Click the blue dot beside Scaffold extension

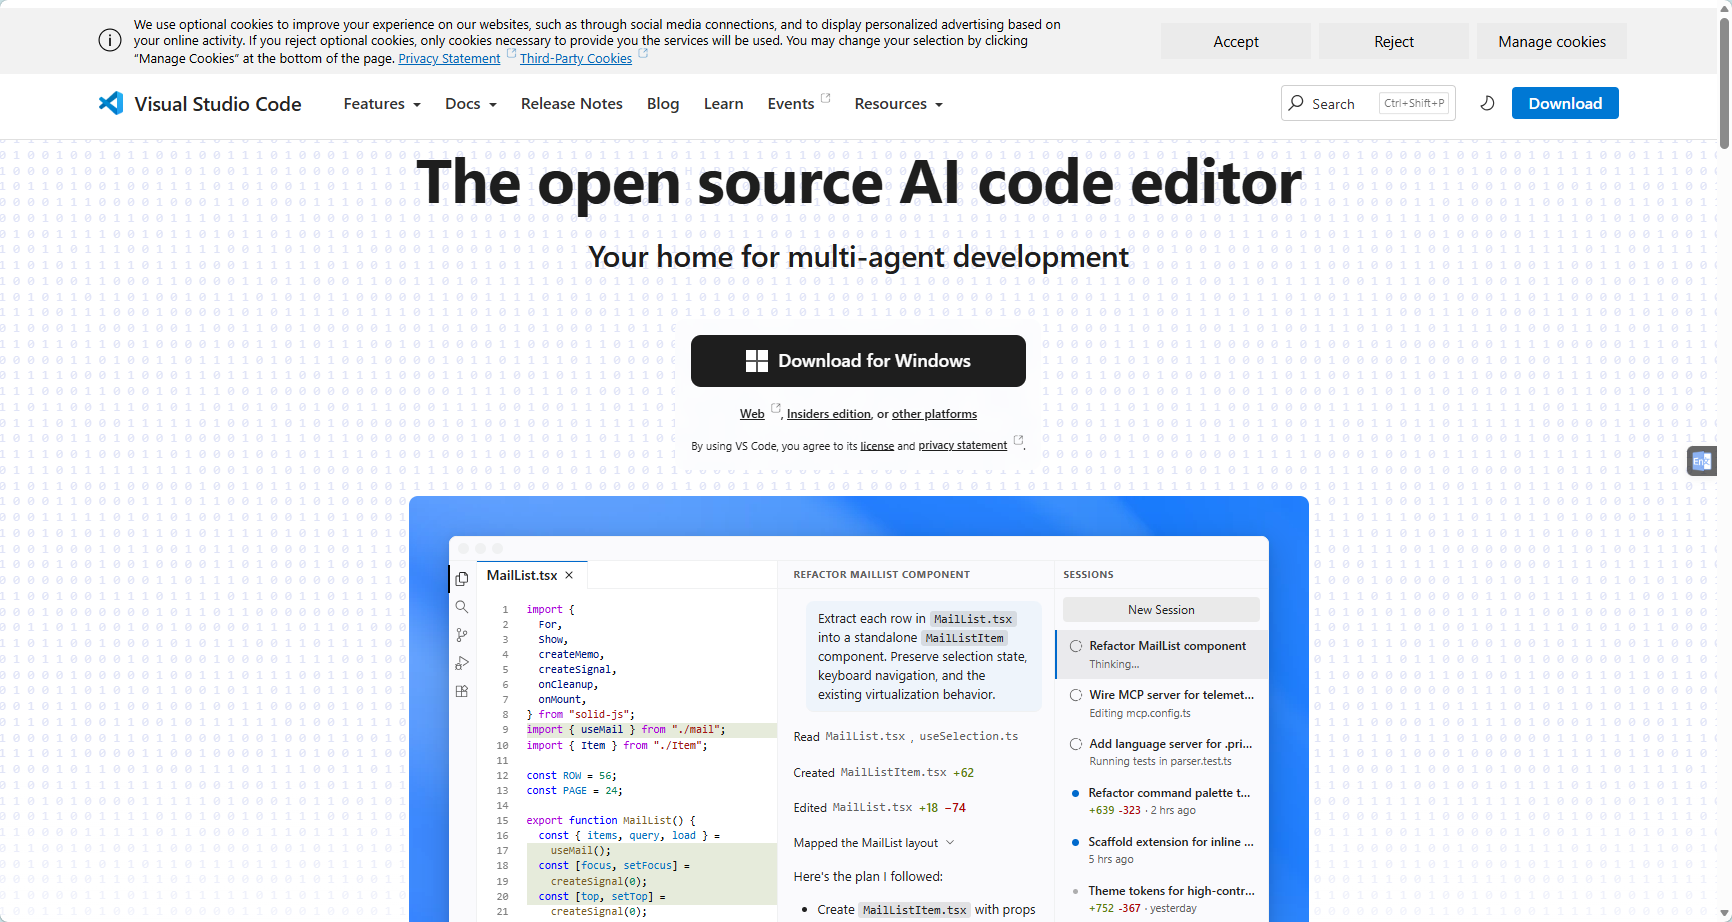tap(1076, 842)
